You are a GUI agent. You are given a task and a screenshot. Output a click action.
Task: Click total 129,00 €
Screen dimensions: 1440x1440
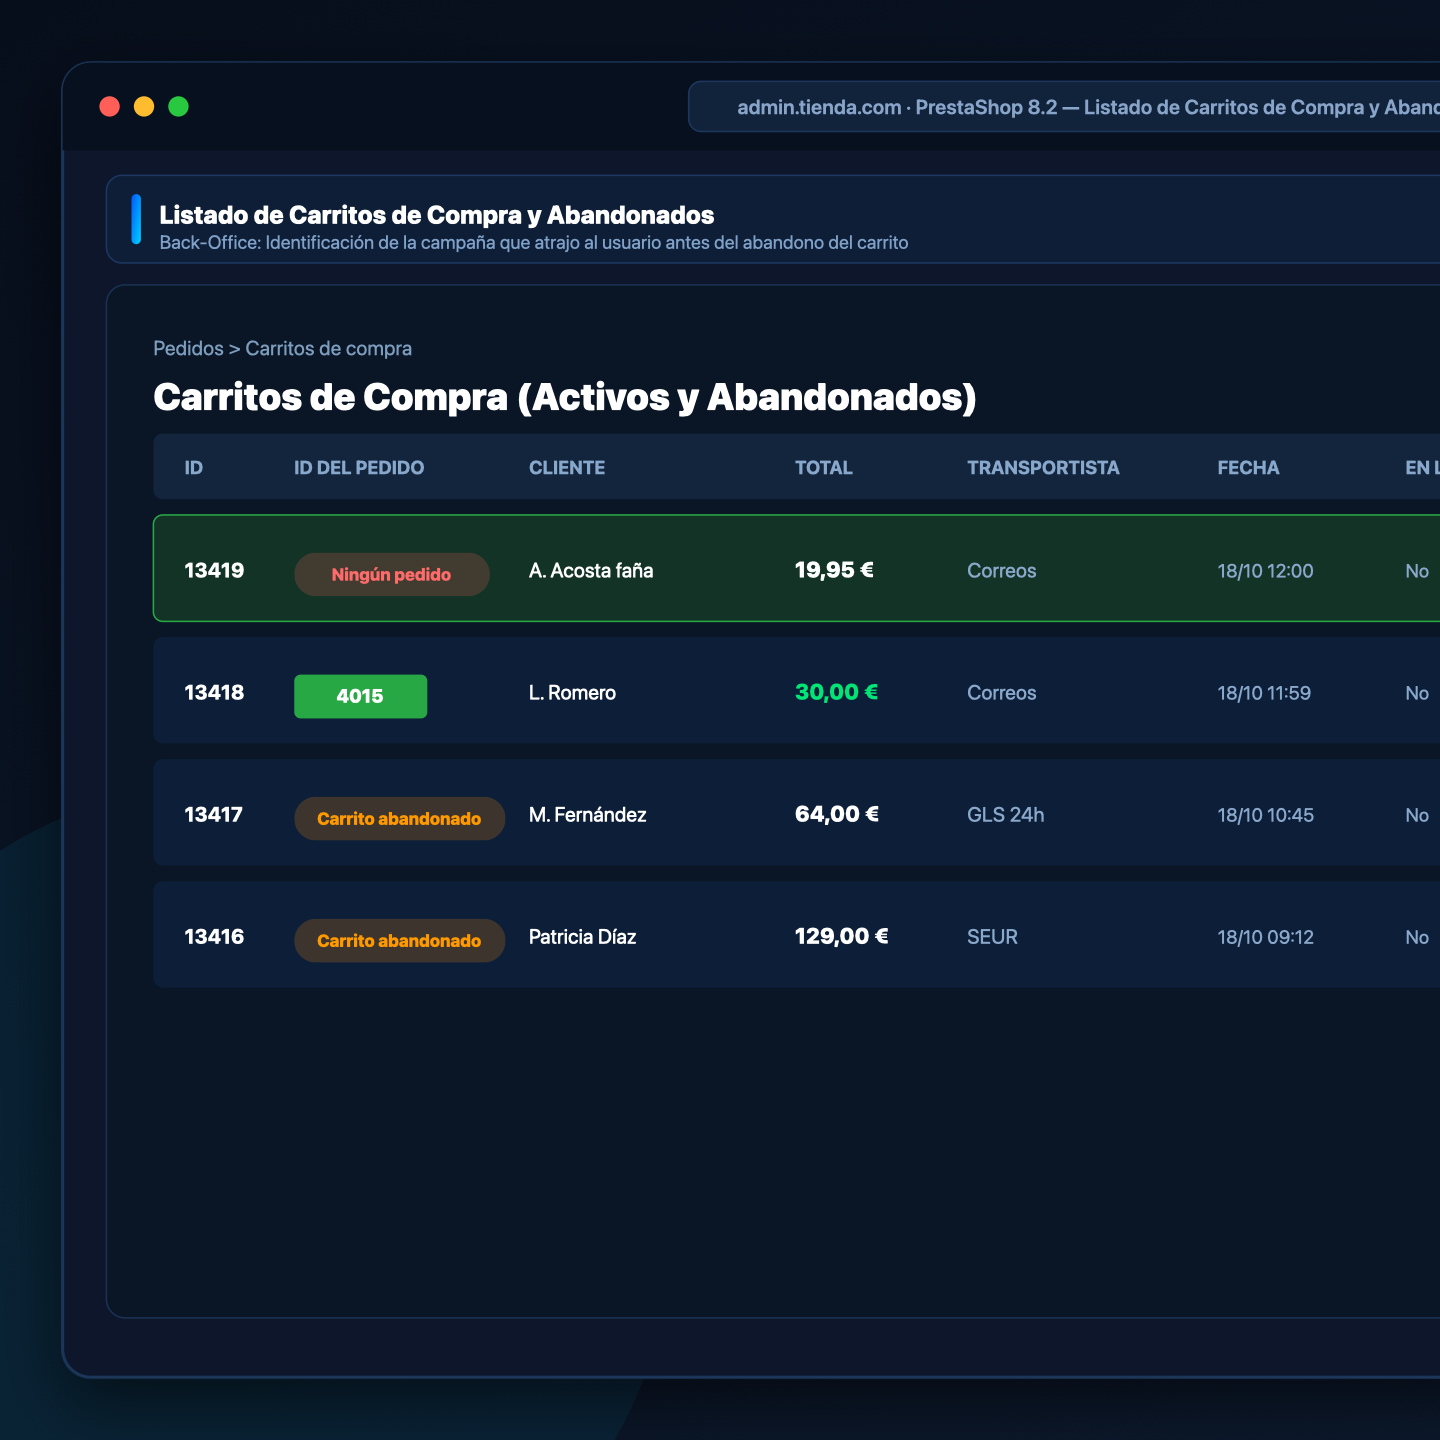click(841, 937)
